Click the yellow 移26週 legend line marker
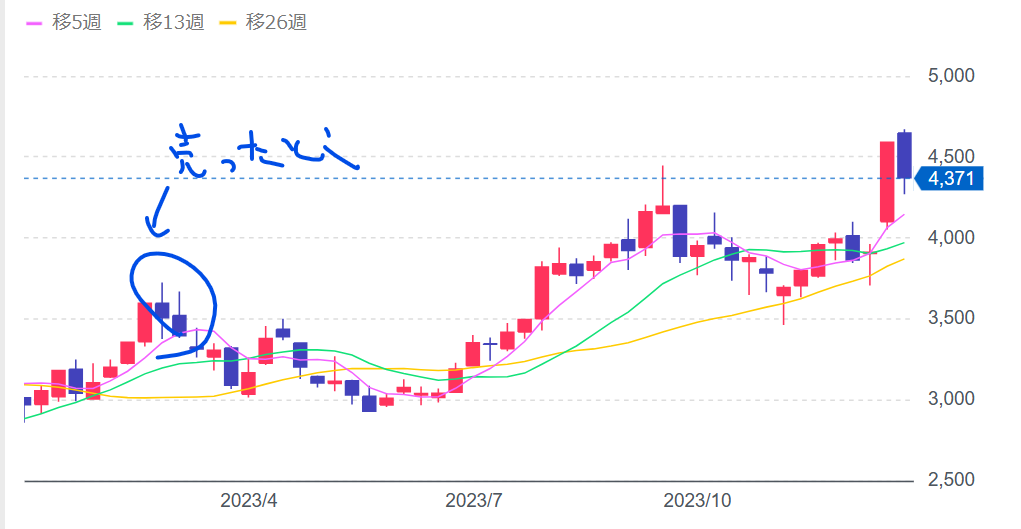The height and width of the screenshot is (529, 1021). tap(227, 23)
